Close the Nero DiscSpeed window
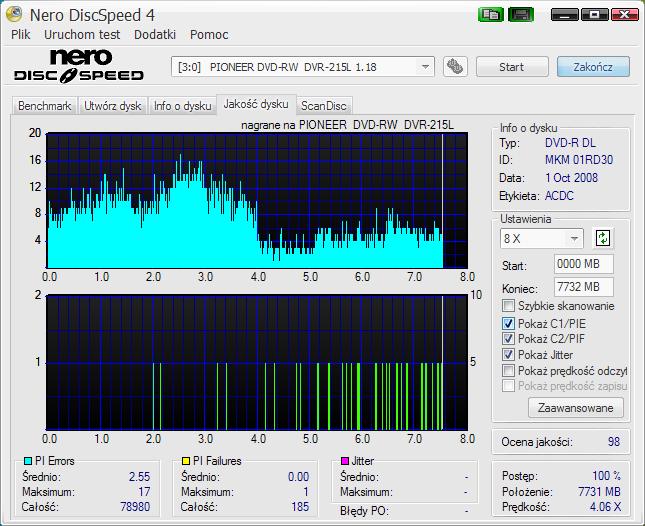This screenshot has height=526, width=645. (624, 15)
